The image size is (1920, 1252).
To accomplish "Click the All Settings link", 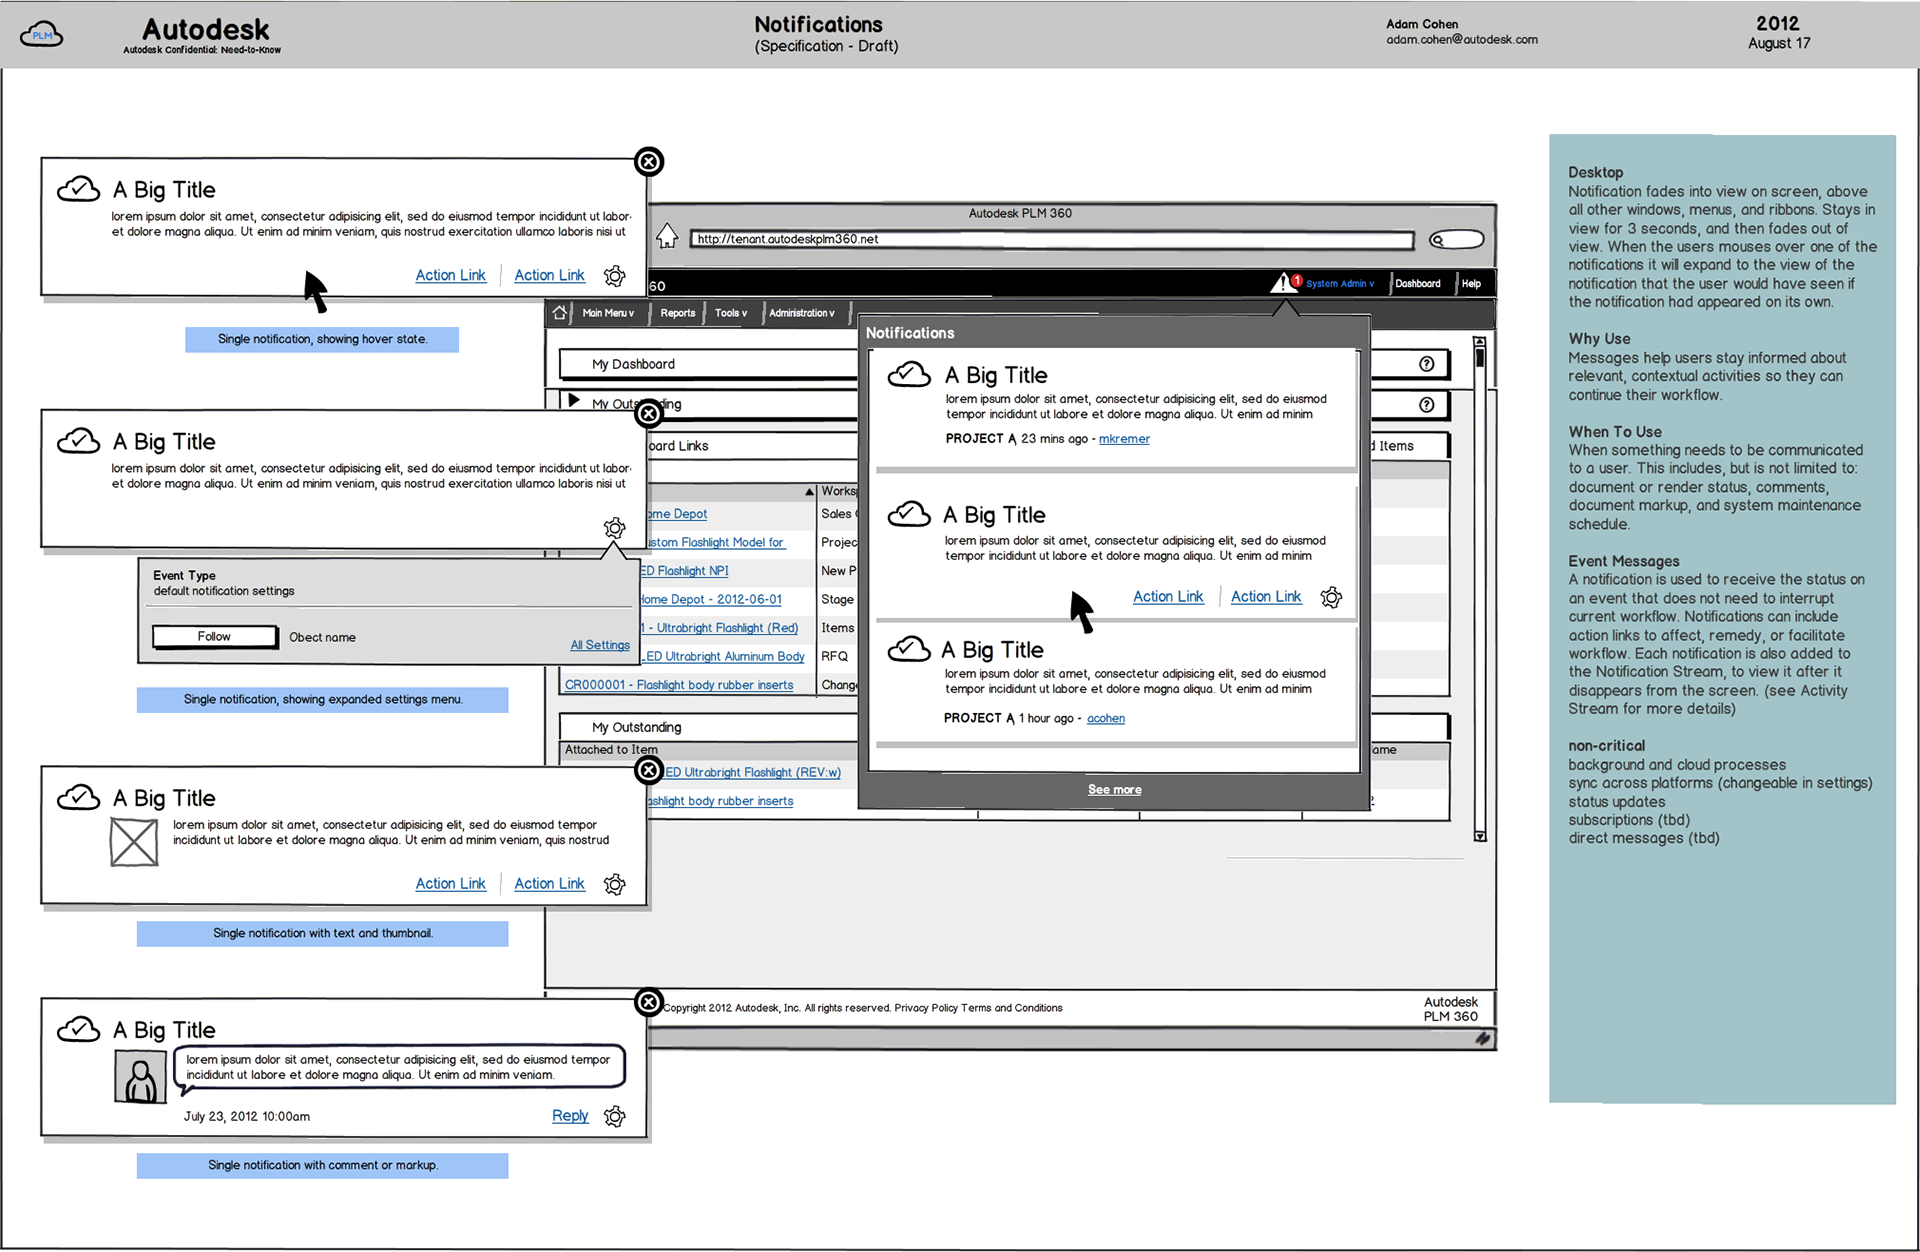I will [600, 645].
